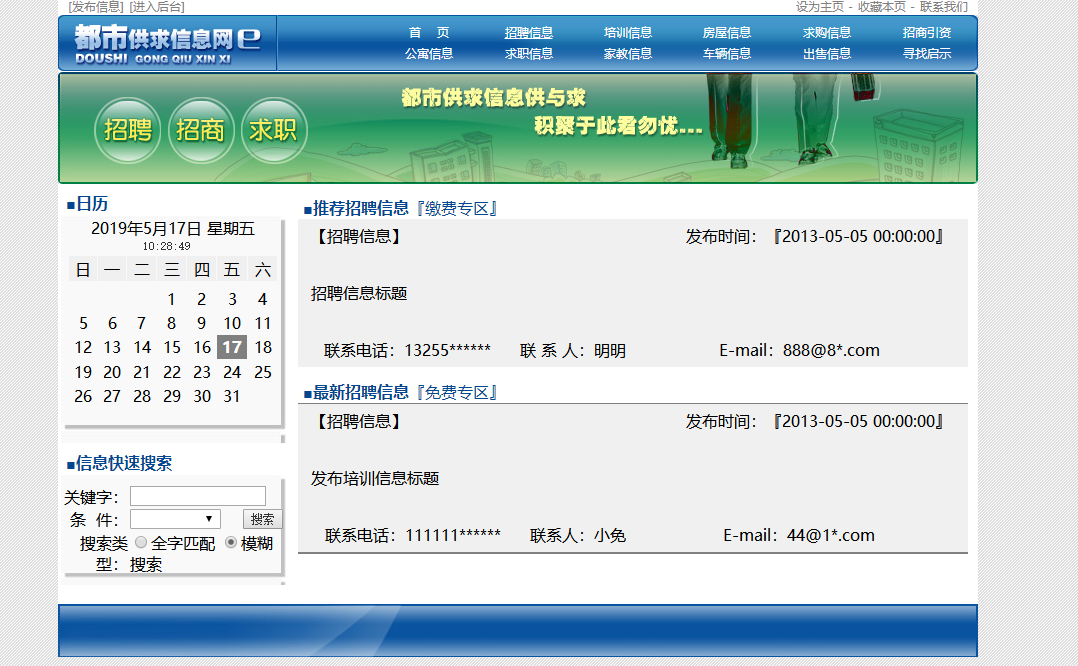The image size is (1078, 666).
Task: Click the 发布信息 link at top
Action: pos(96,7)
